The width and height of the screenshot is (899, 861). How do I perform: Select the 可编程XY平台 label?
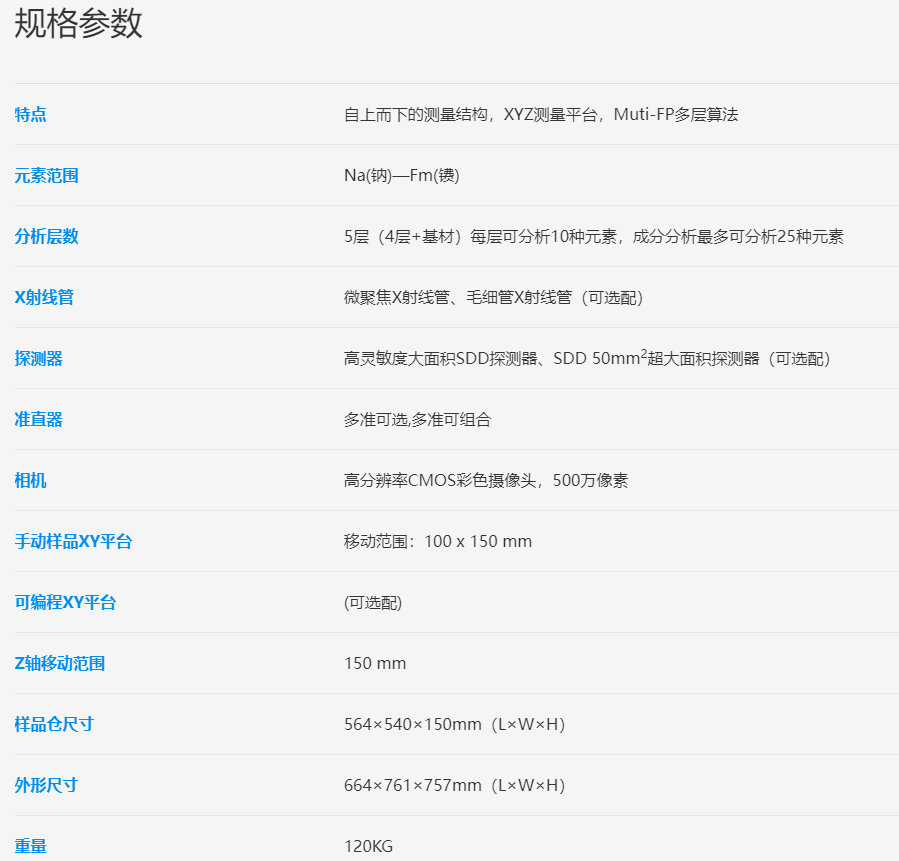(66, 603)
